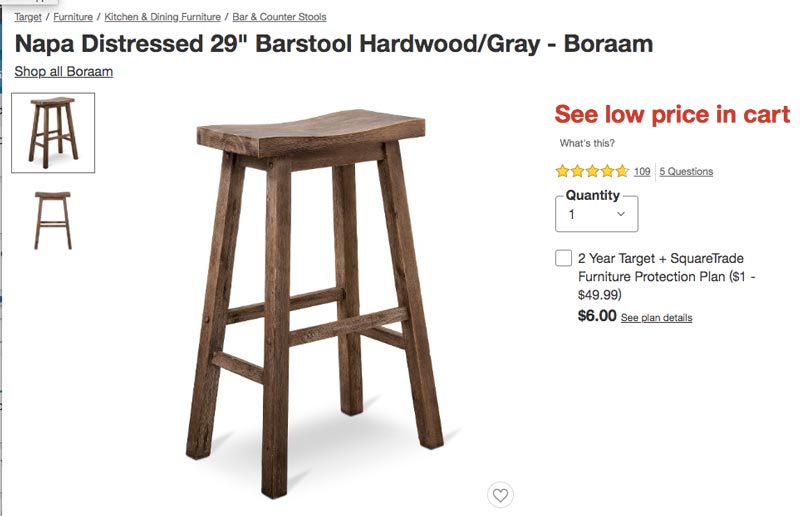This screenshot has width=800, height=516.
Task: Navigate to Kitchen & Dining Furniture breadcrumb
Action: pyautogui.click(x=163, y=17)
